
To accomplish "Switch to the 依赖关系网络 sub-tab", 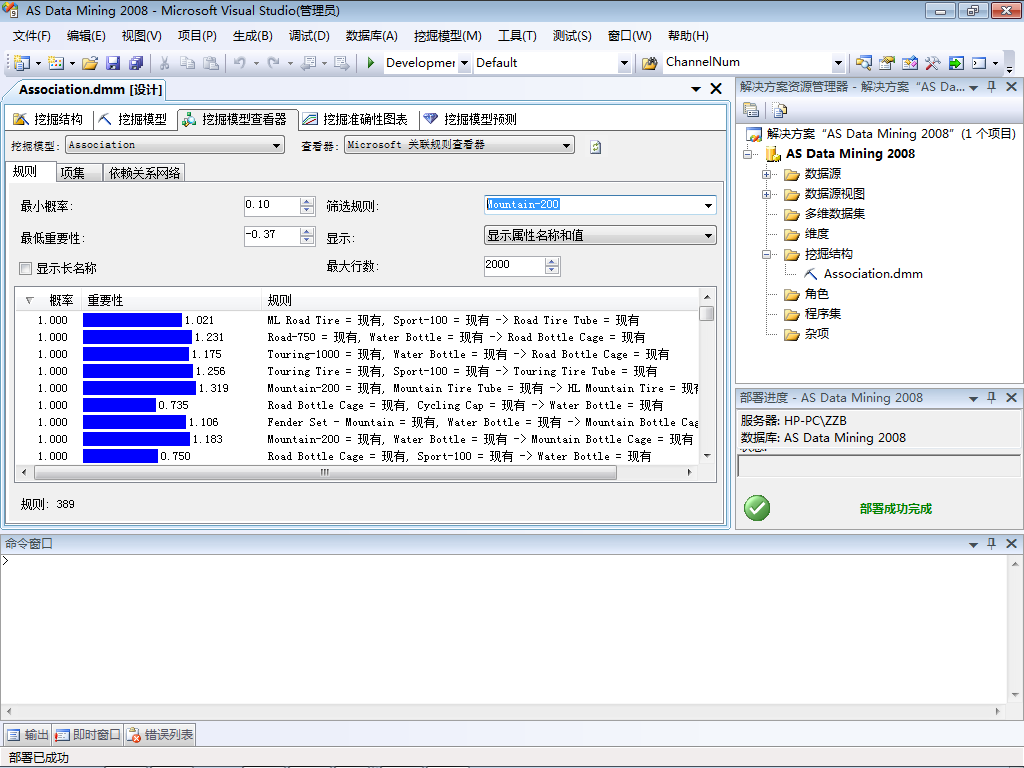I will (x=144, y=172).
